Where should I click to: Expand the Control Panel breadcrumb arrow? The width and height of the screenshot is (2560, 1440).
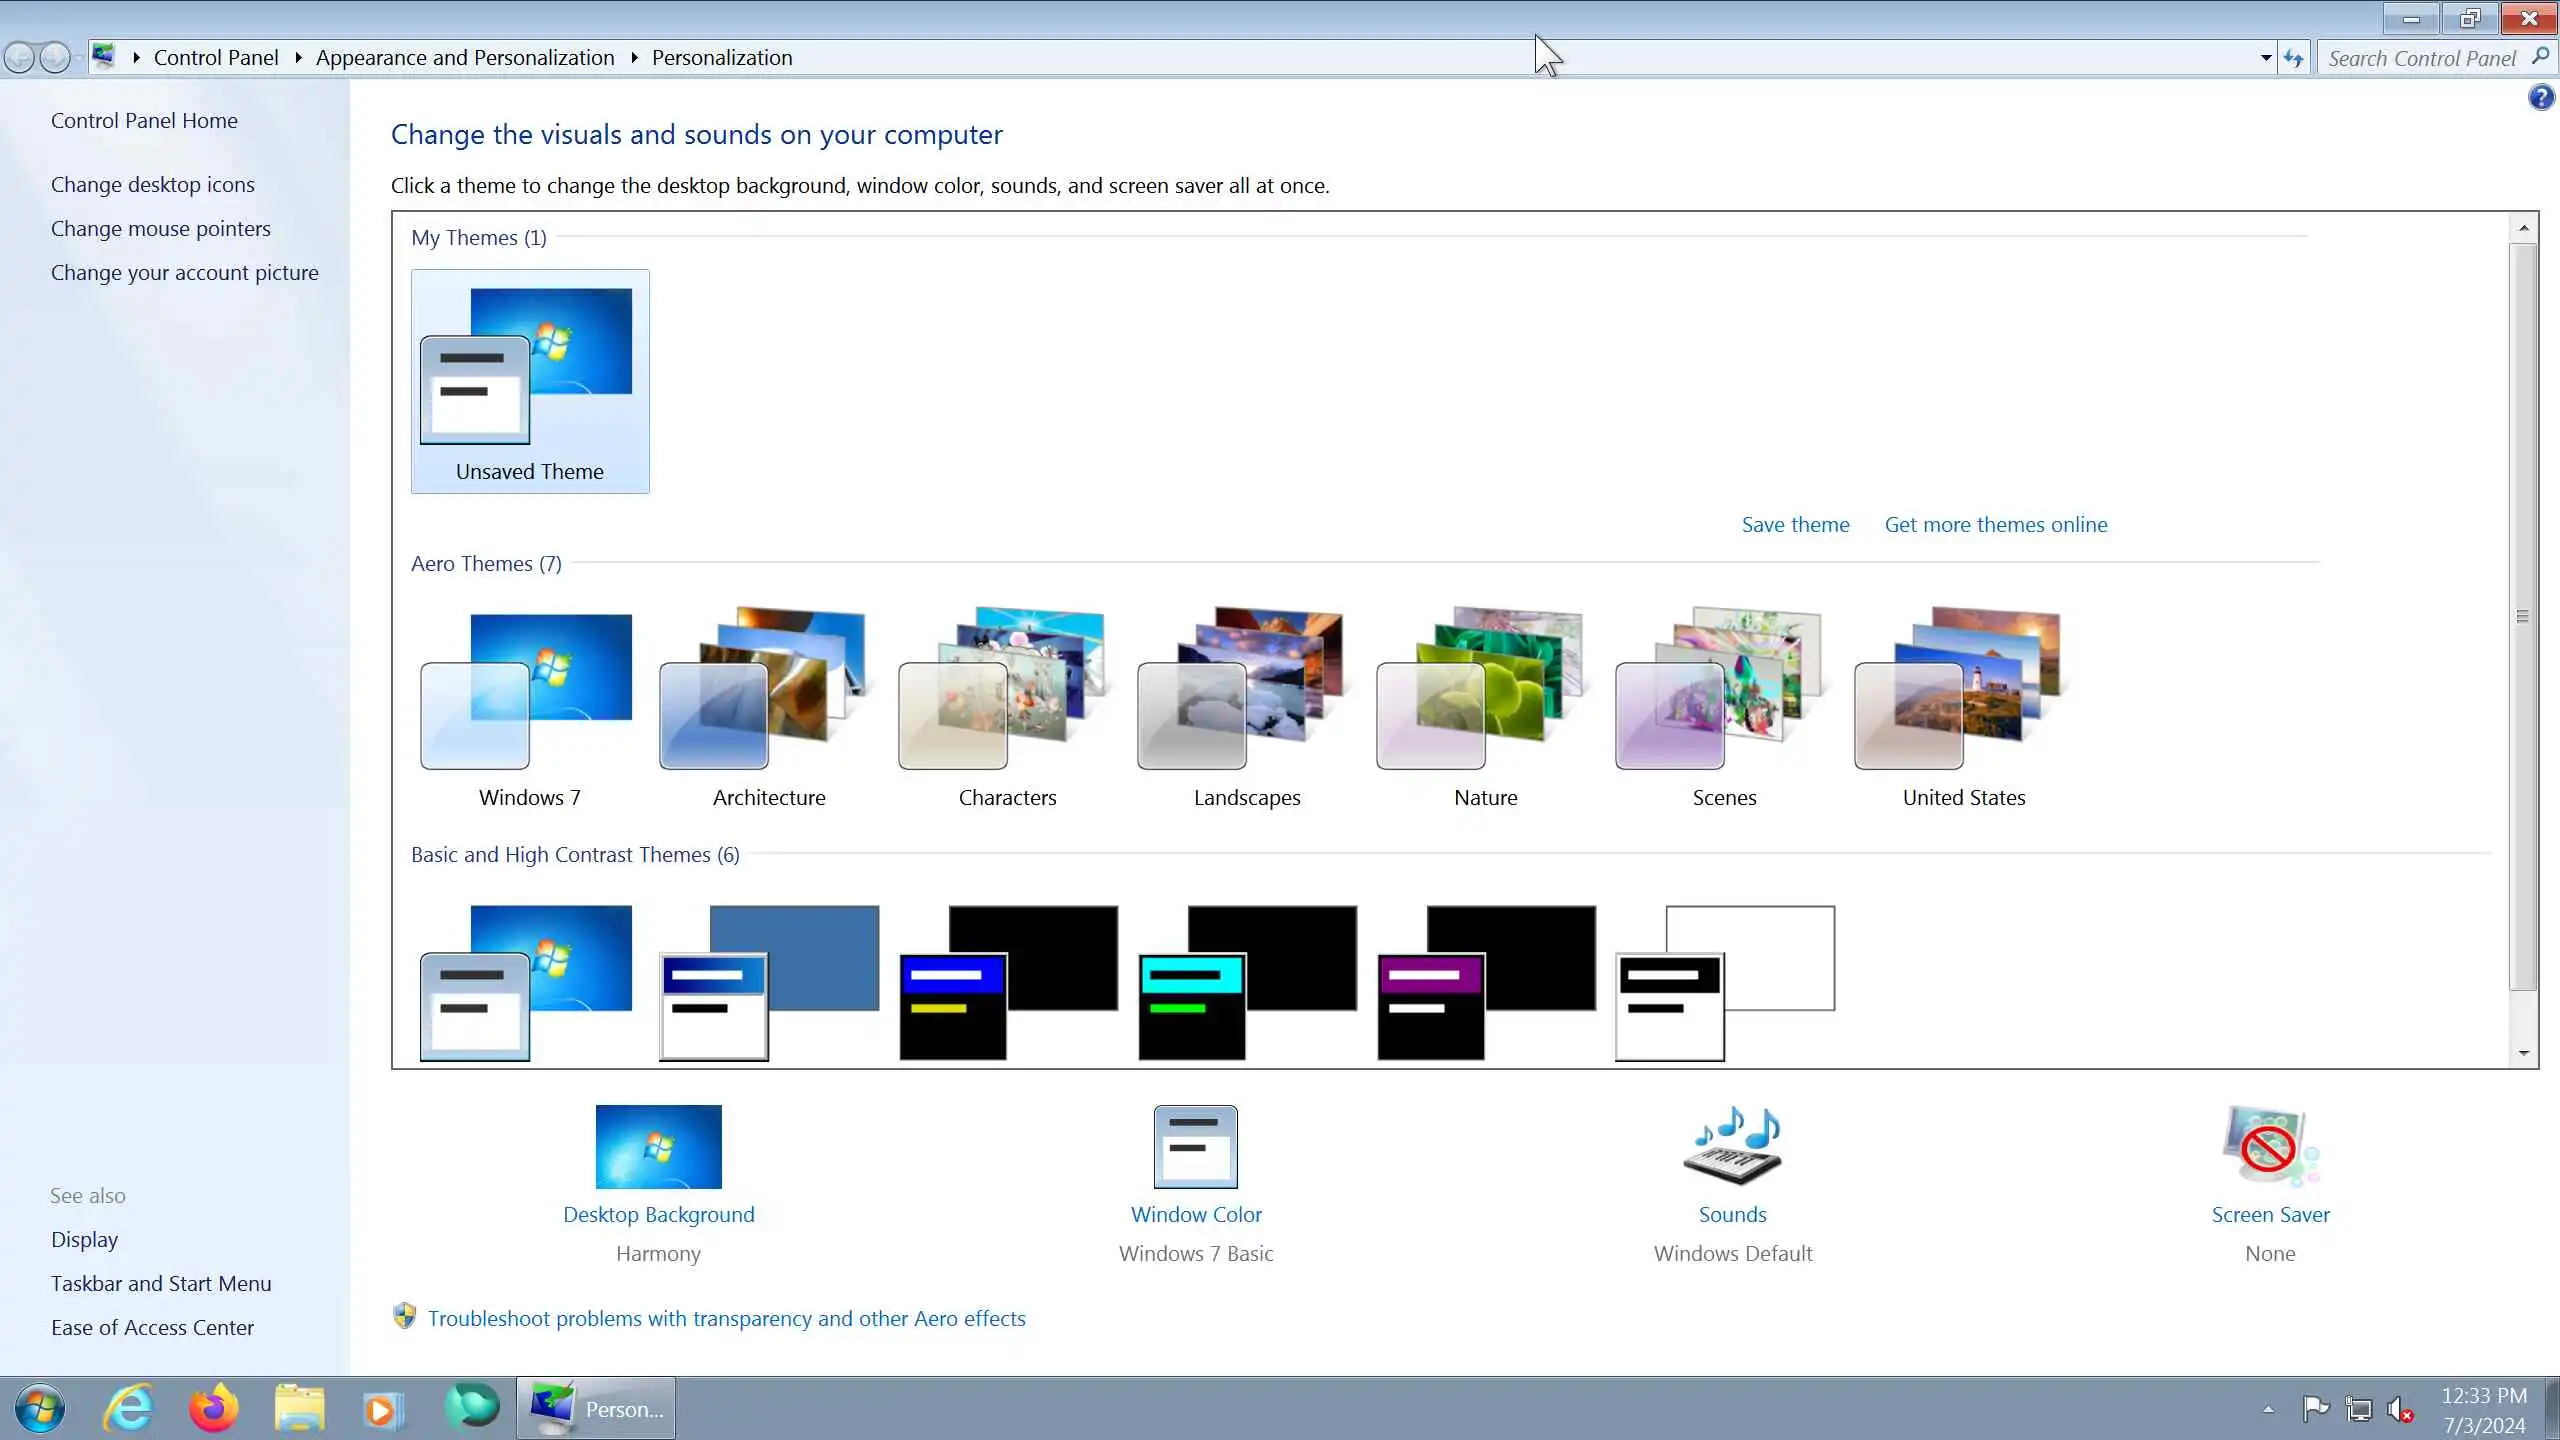[x=298, y=58]
